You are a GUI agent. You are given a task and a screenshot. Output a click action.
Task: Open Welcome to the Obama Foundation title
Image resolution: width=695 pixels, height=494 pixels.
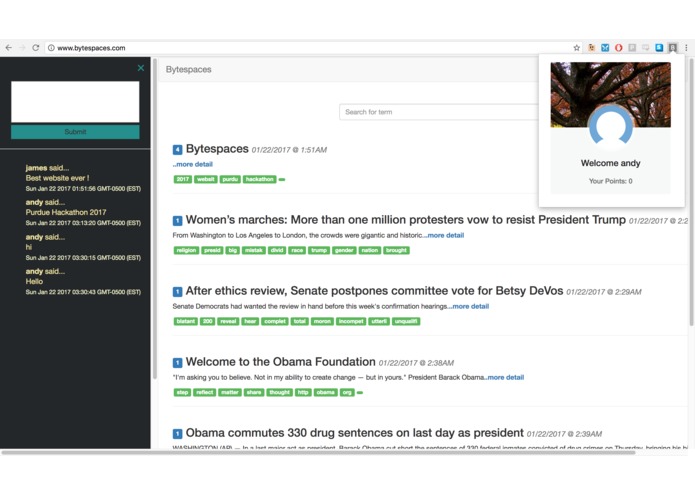point(281,362)
